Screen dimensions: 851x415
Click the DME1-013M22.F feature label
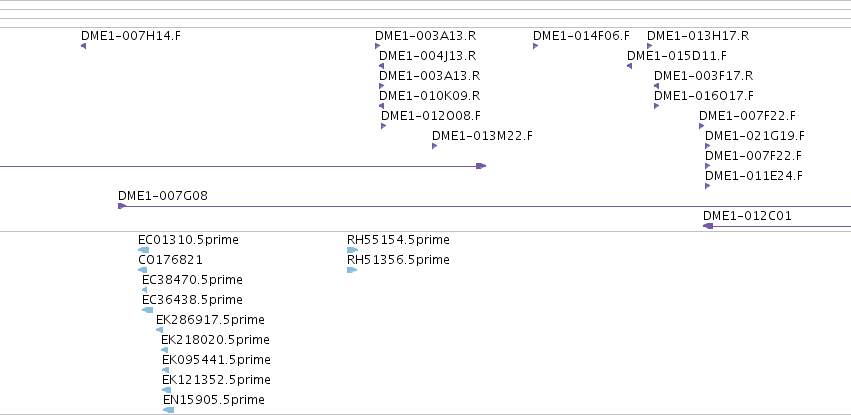pyautogui.click(x=482, y=136)
